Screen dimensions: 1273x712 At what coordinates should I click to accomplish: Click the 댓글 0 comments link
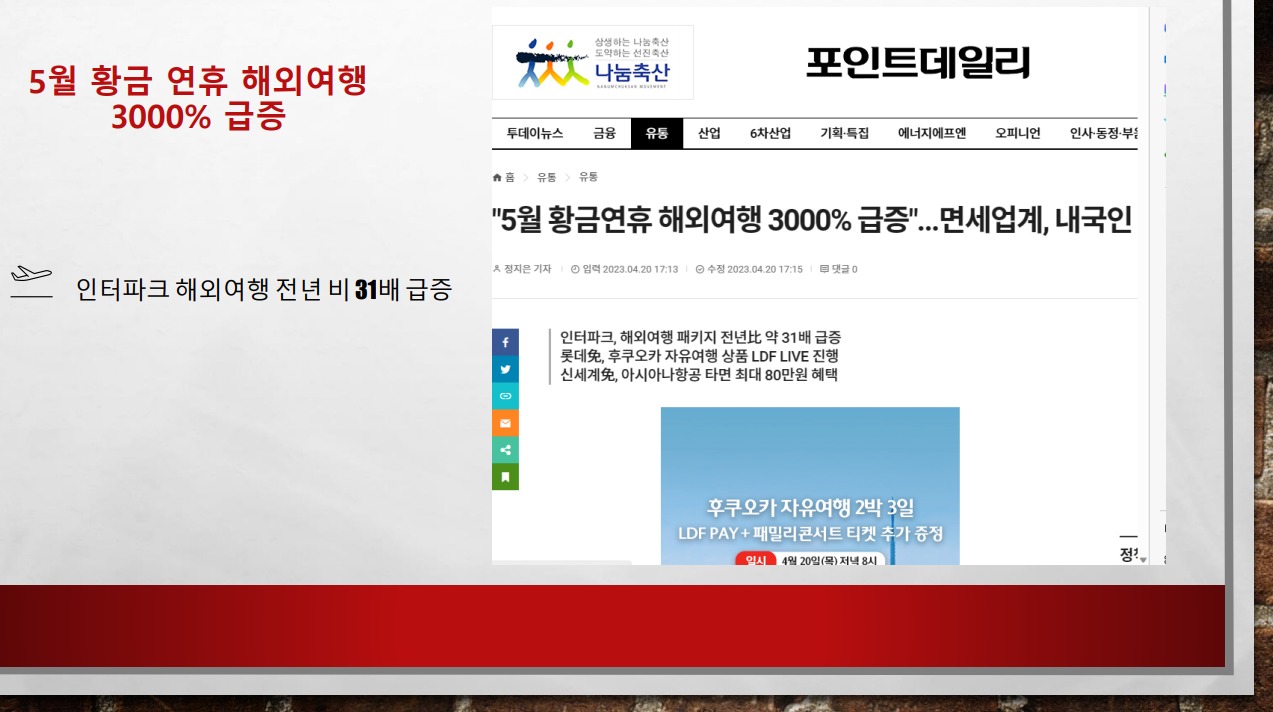click(838, 269)
